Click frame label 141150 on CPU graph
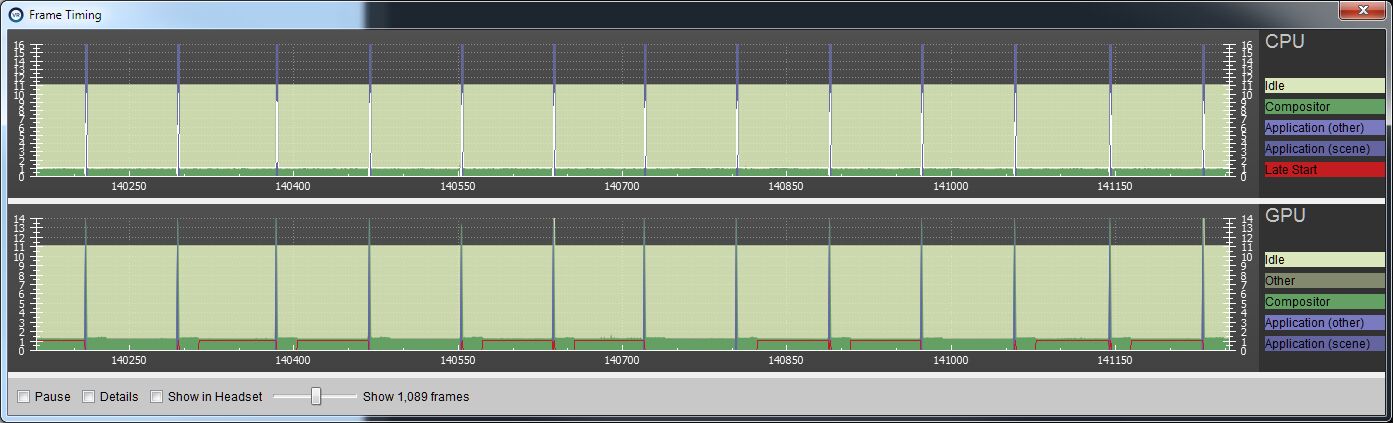Screen dimensions: 1393x423 click(x=1114, y=187)
